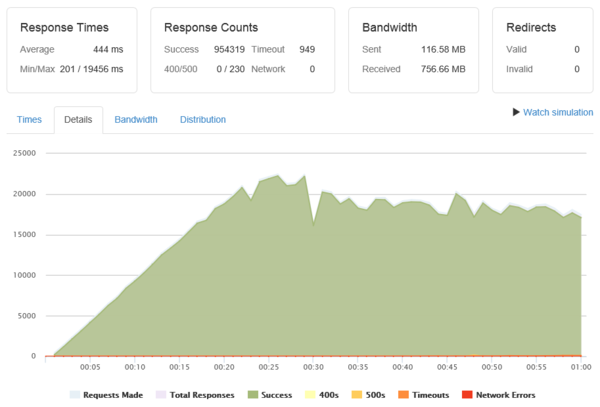This screenshot has height=407, width=600.
Task: Toggle the Network Errors legend swatch
Action: [467, 395]
